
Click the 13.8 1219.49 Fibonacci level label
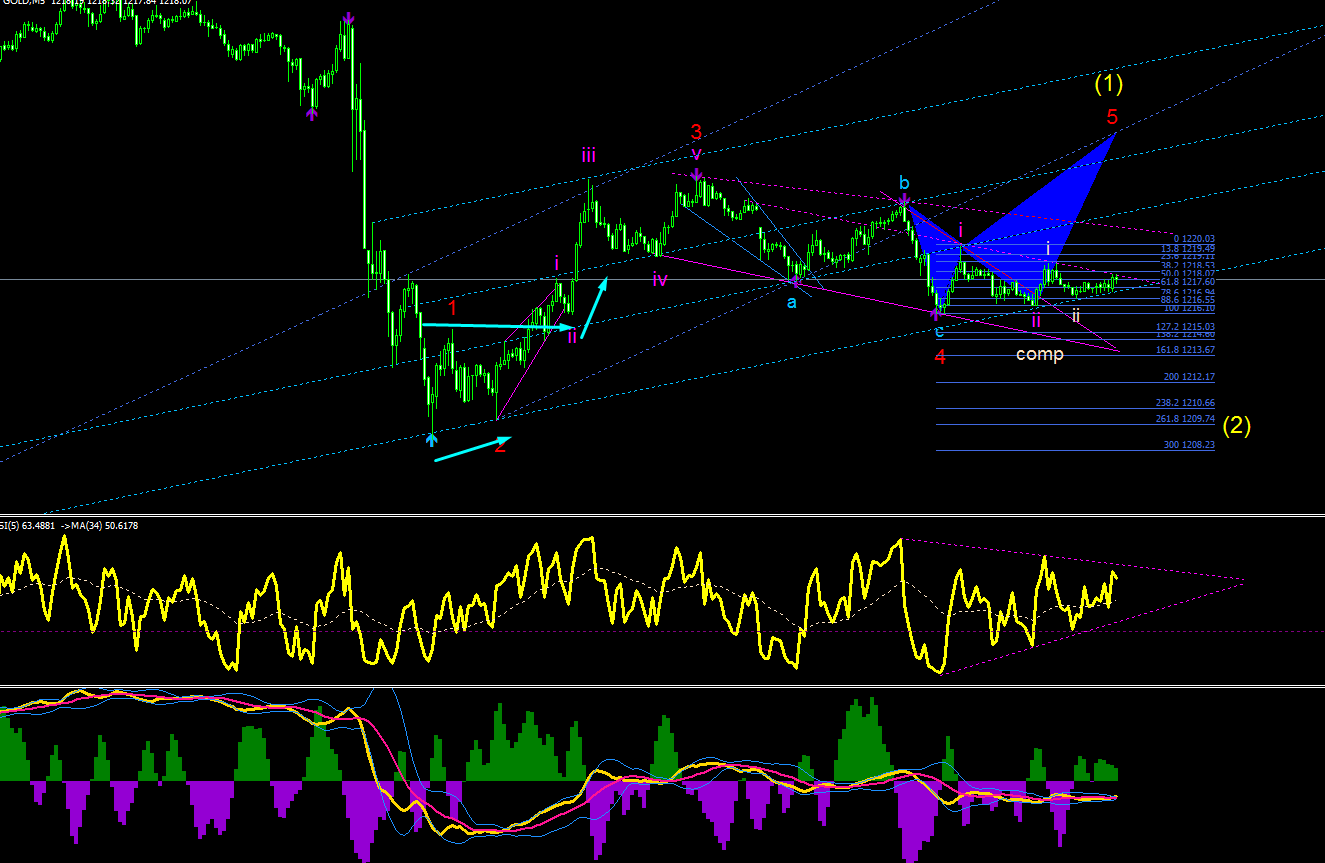click(1188, 249)
